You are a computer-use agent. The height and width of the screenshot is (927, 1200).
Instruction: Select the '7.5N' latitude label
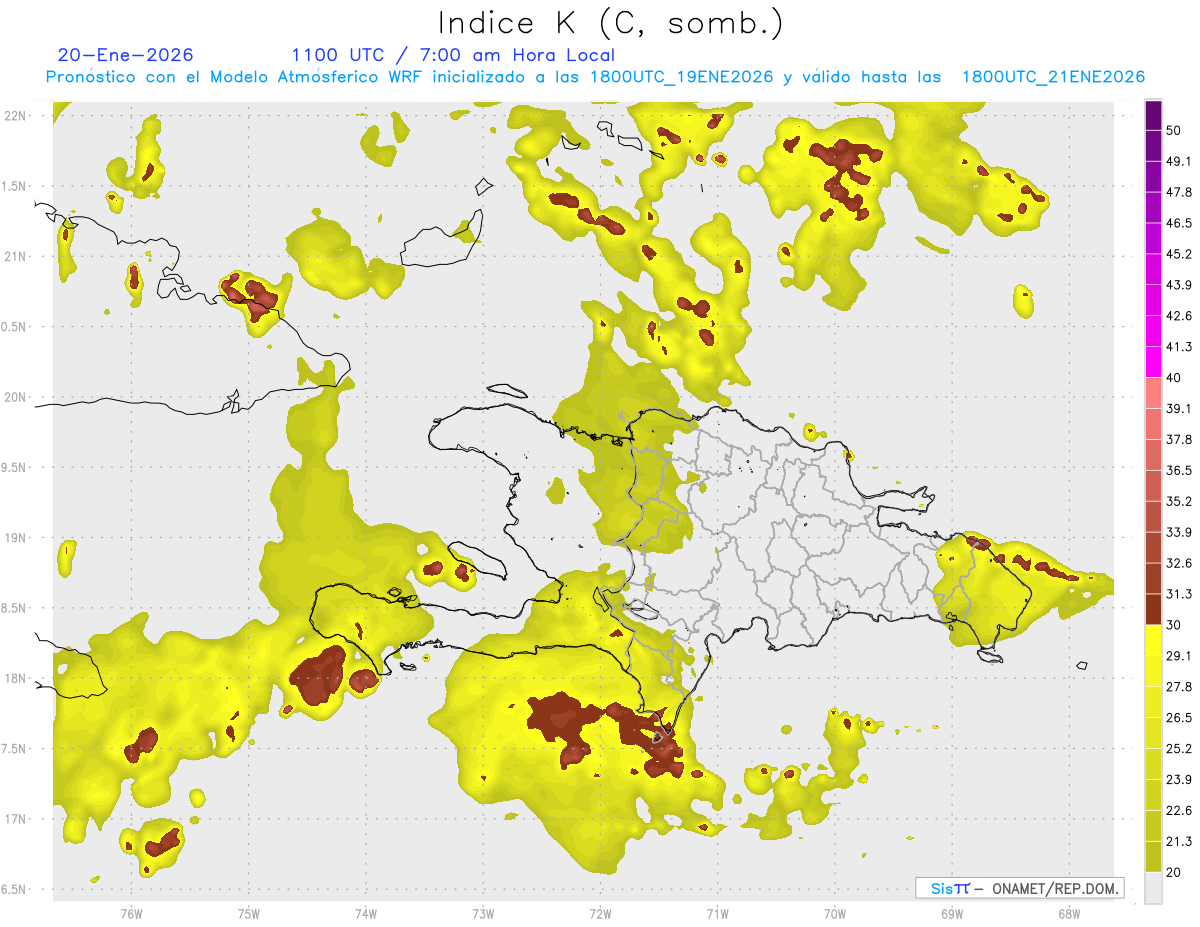(15, 749)
